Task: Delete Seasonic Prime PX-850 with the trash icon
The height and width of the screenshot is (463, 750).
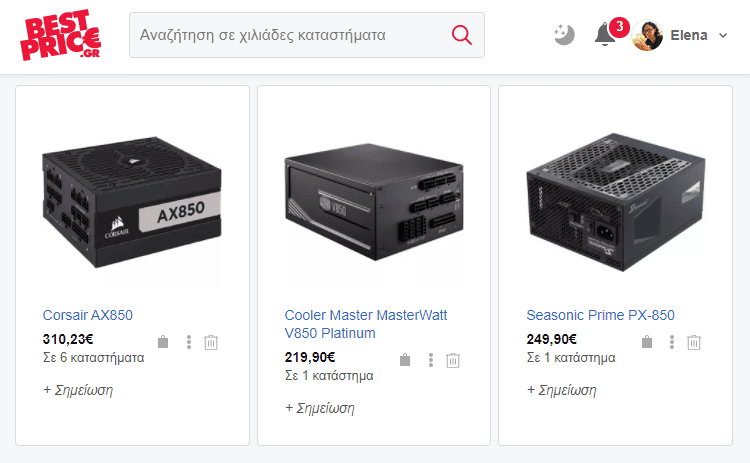Action: (x=694, y=342)
